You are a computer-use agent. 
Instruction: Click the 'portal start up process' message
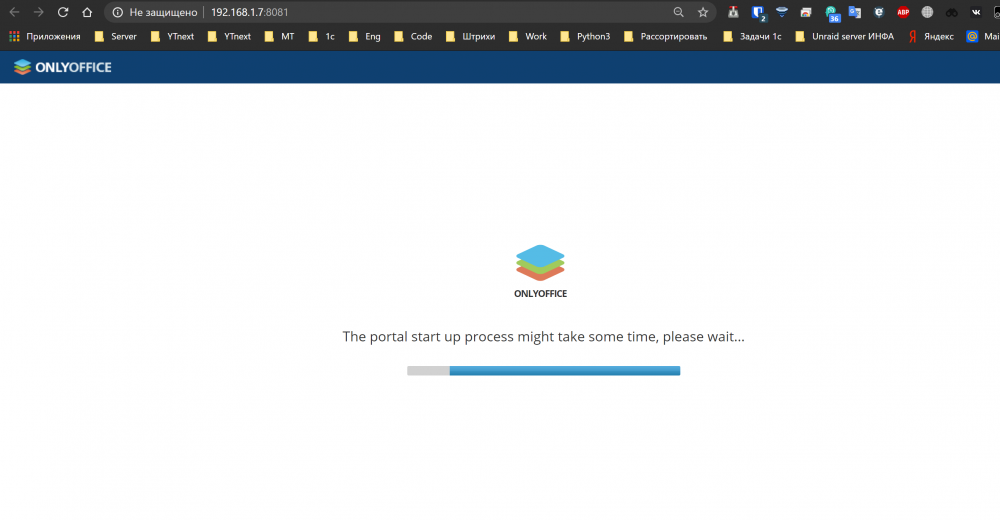click(x=543, y=336)
